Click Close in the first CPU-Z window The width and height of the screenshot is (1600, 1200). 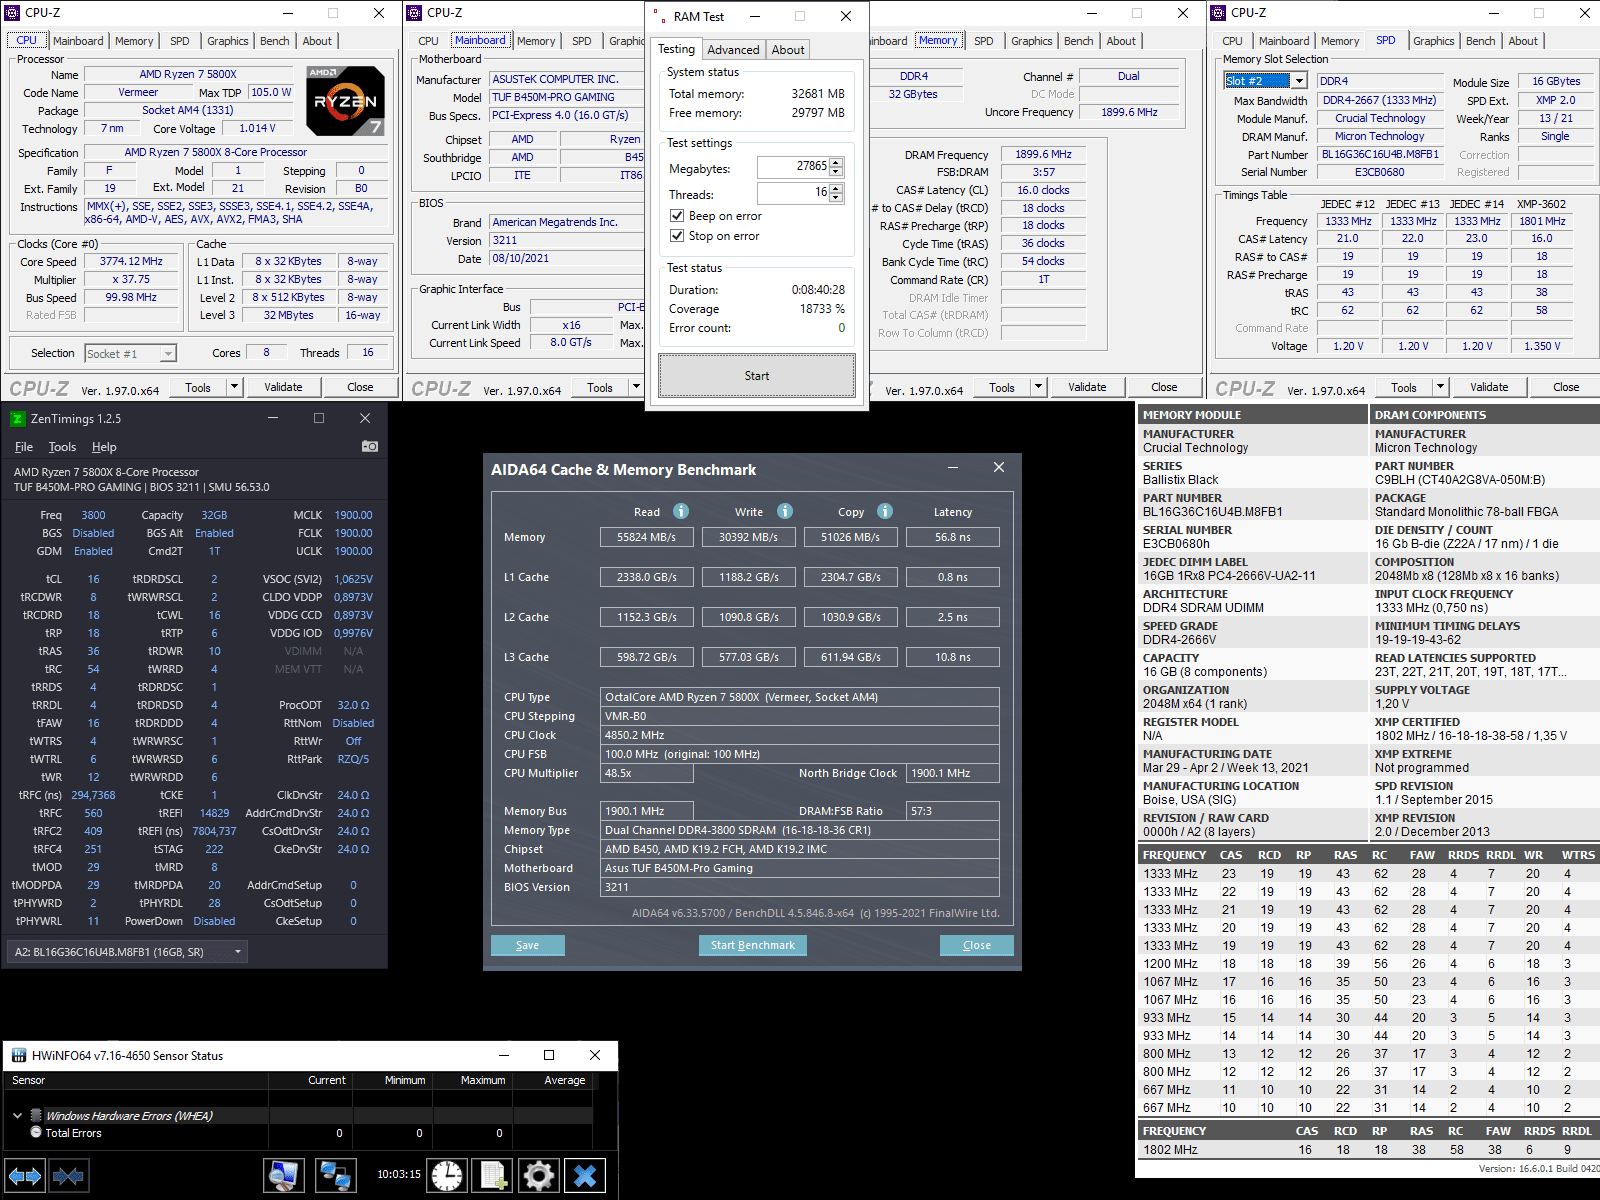pos(360,387)
